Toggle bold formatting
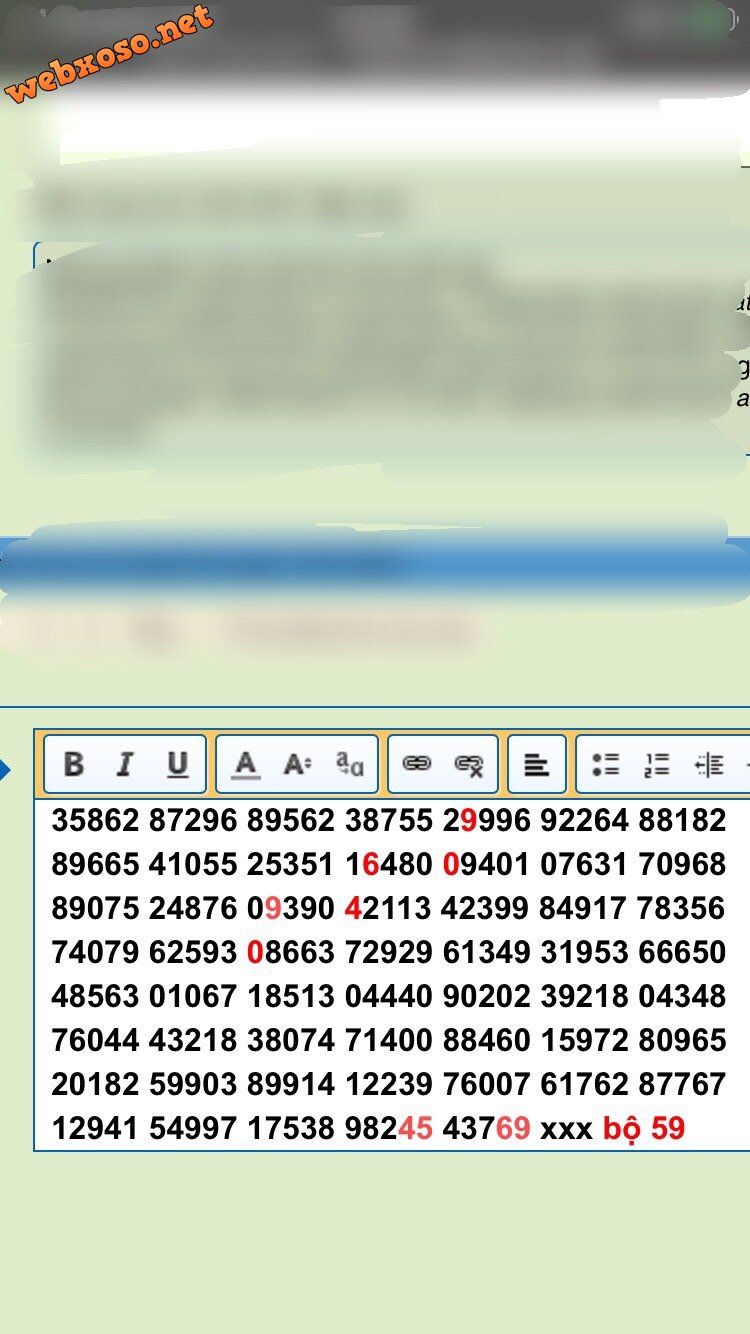Image resolution: width=750 pixels, height=1334 pixels. tap(73, 765)
